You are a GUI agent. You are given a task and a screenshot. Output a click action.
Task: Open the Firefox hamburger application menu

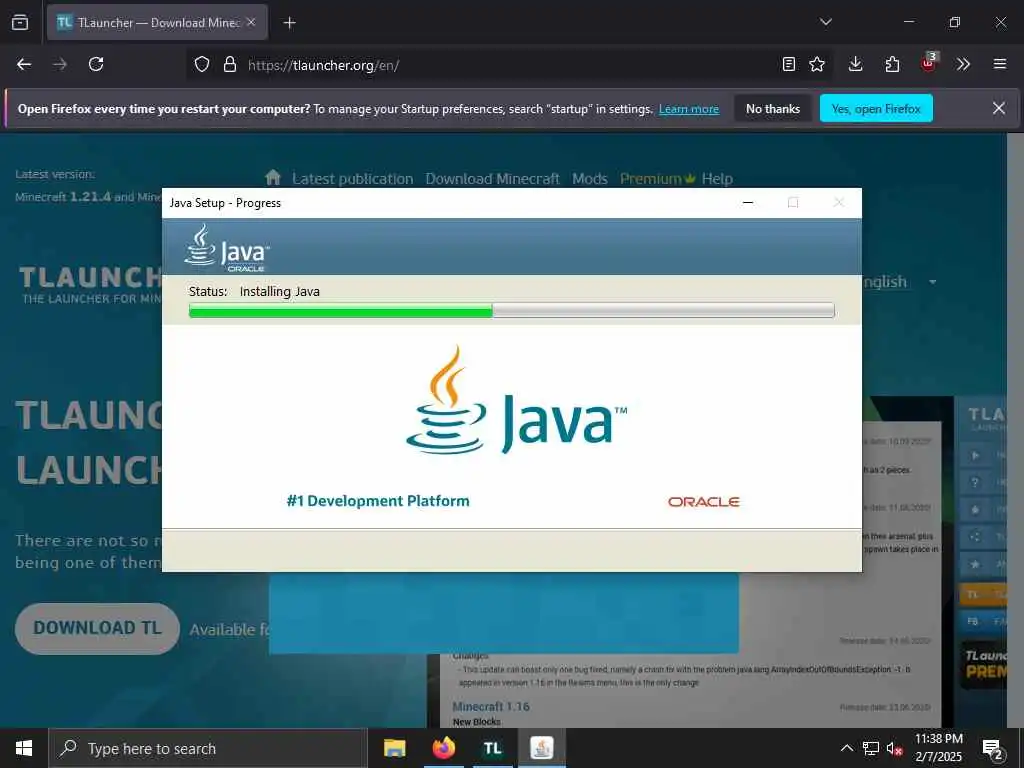[x=1000, y=64]
